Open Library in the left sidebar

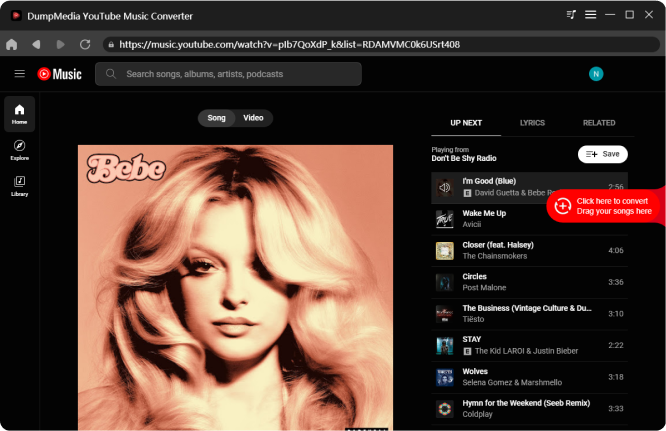[20, 186]
